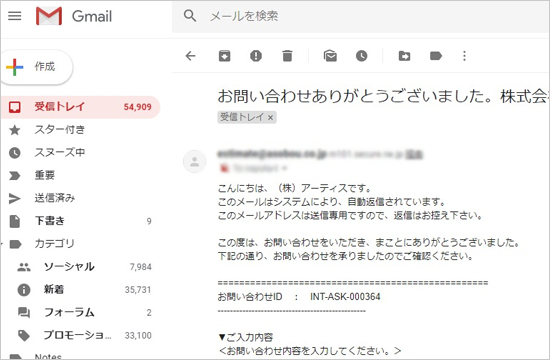The height and width of the screenshot is (360, 550).
Task: Click the drafts document icon
Action: pos(14,221)
